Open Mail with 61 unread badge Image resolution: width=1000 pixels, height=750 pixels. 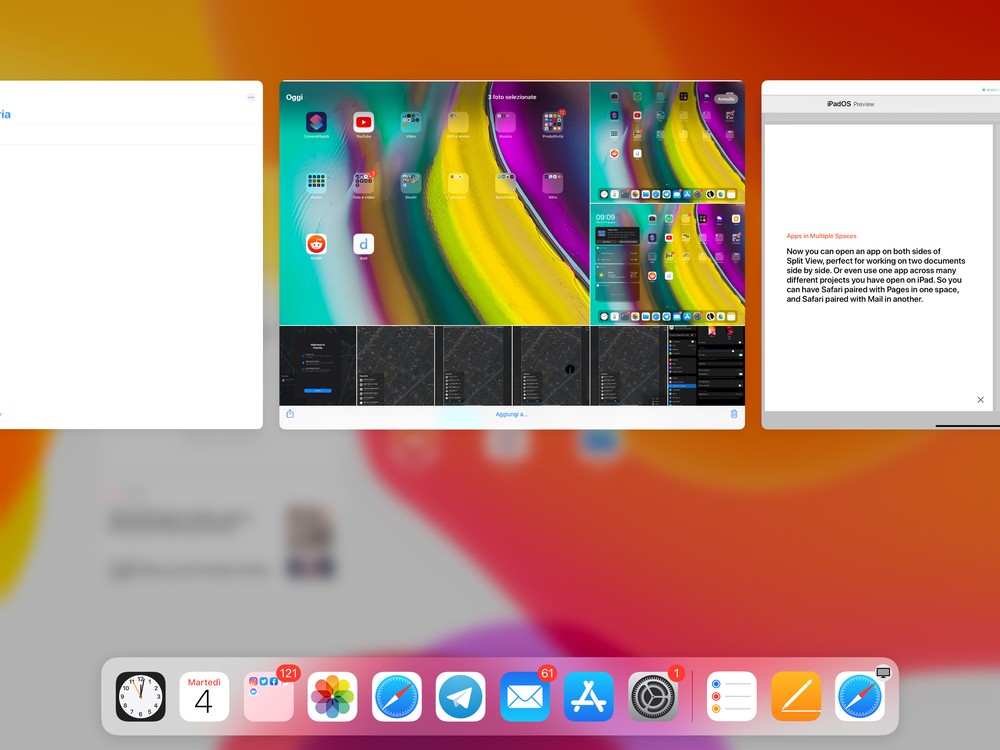coord(524,696)
